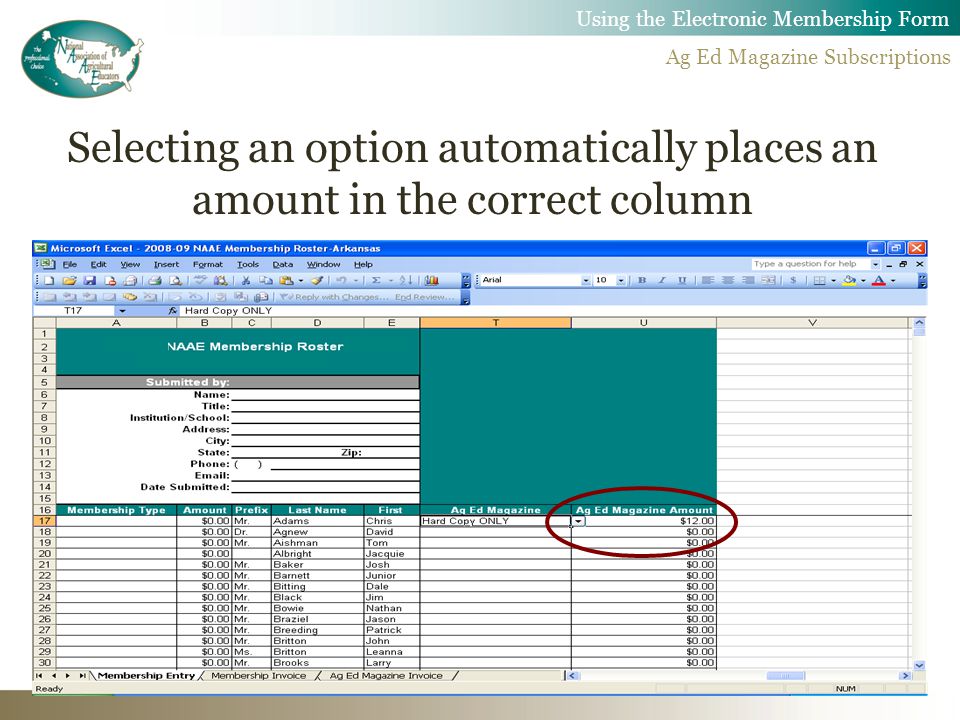Click the next sheet tab navigation arrow
This screenshot has width=960, height=720.
(67, 676)
